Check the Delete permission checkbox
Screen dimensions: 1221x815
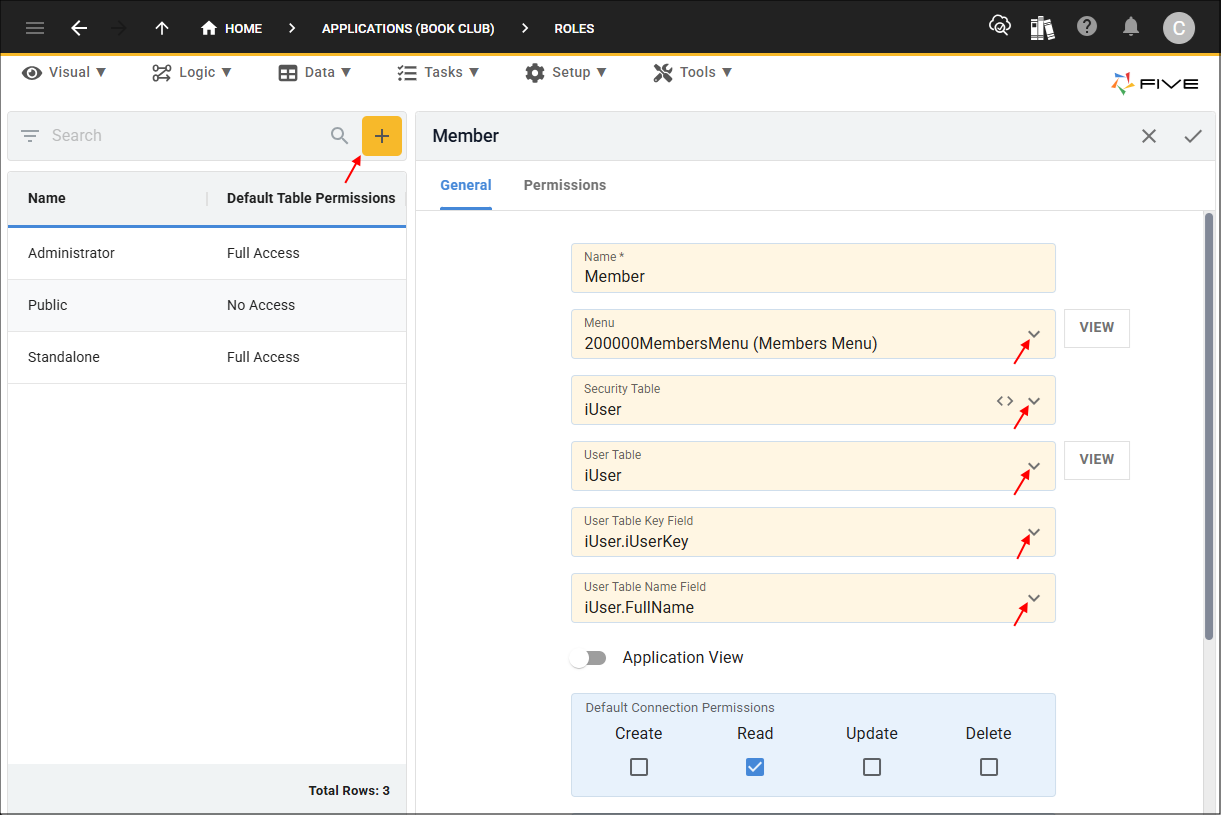coord(989,767)
